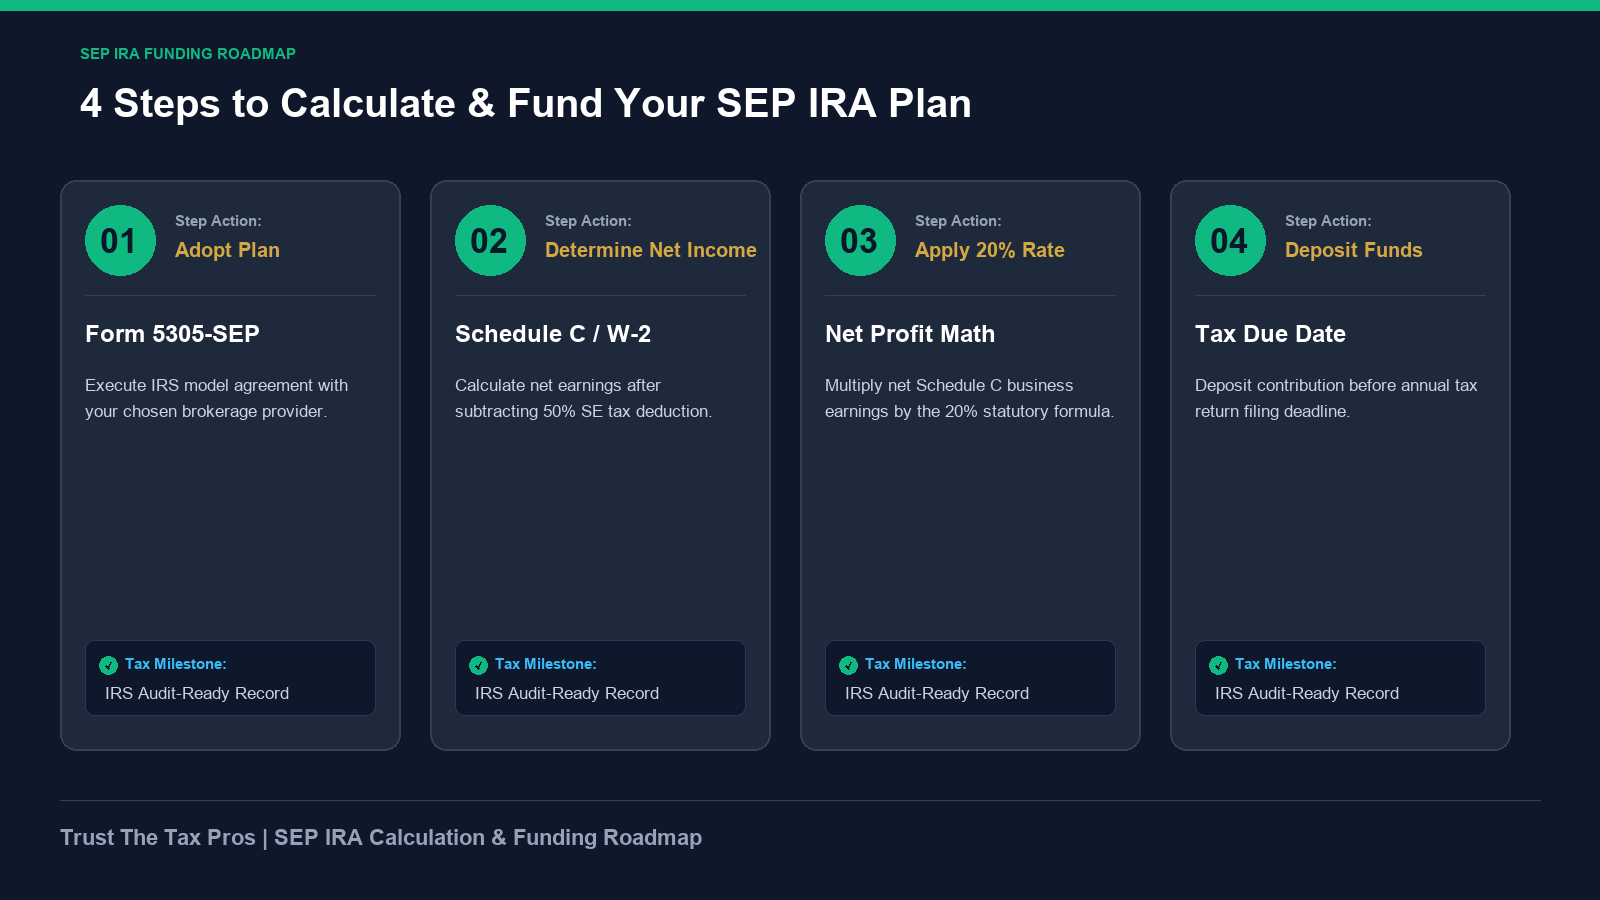1600x900 pixels.
Task: Click 'Step Action:' label above Determine Net Income
Action: (588, 221)
